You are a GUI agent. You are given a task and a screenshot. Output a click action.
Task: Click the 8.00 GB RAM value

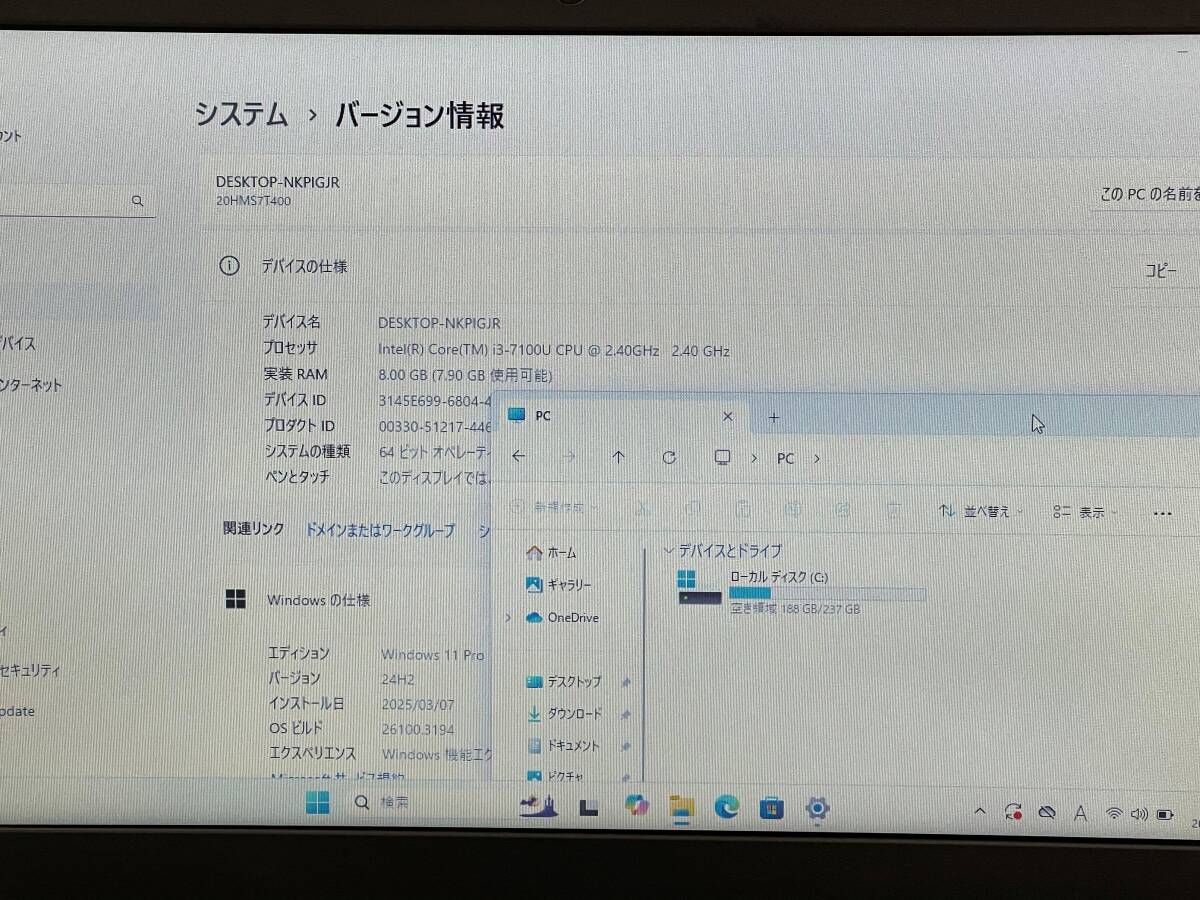click(x=465, y=376)
